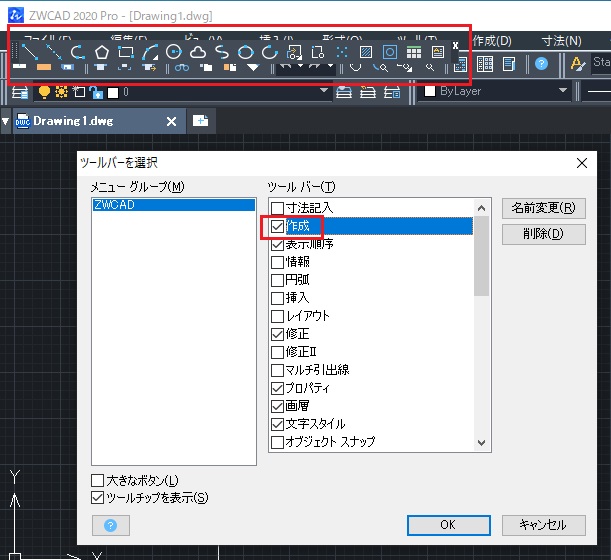Enable the 情報 toolbar checkbox
This screenshot has width=611, height=560.
(277, 262)
